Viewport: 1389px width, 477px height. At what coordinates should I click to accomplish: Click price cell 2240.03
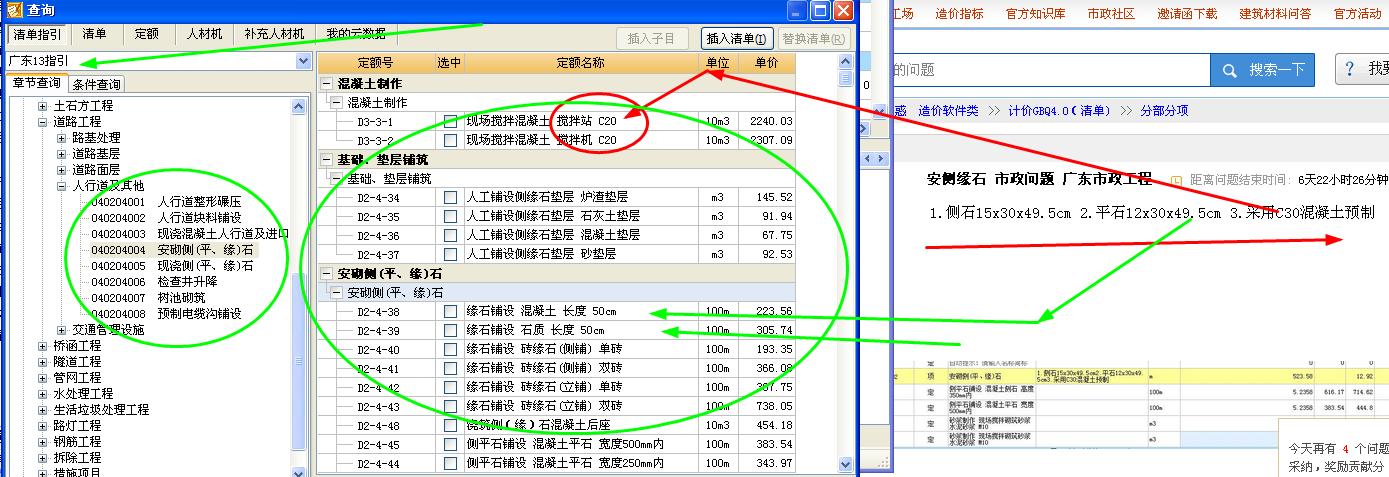point(767,122)
